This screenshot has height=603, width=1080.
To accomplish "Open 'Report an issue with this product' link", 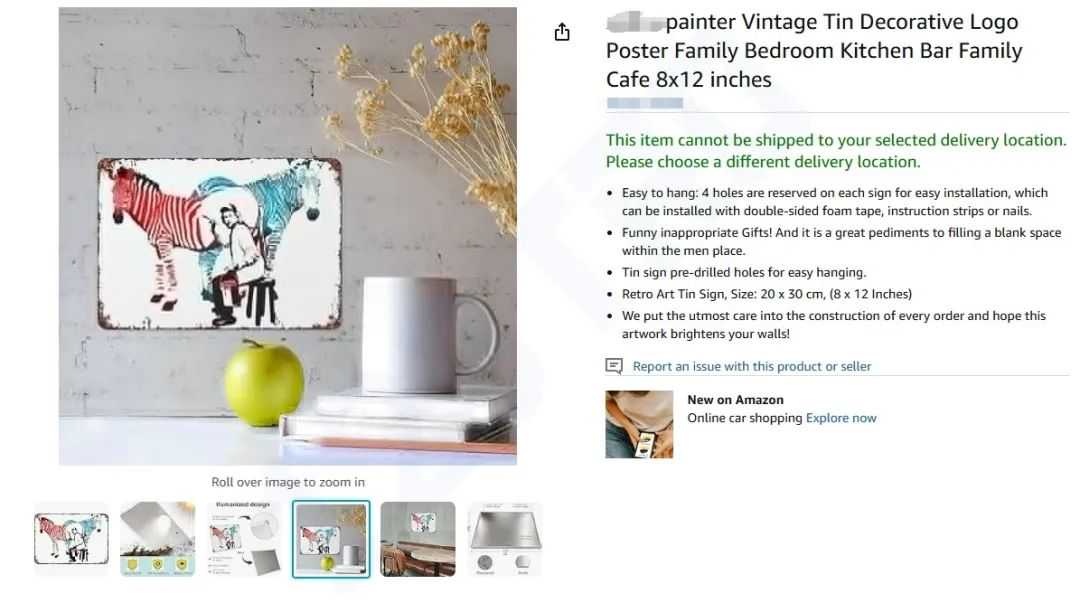I will [x=751, y=366].
